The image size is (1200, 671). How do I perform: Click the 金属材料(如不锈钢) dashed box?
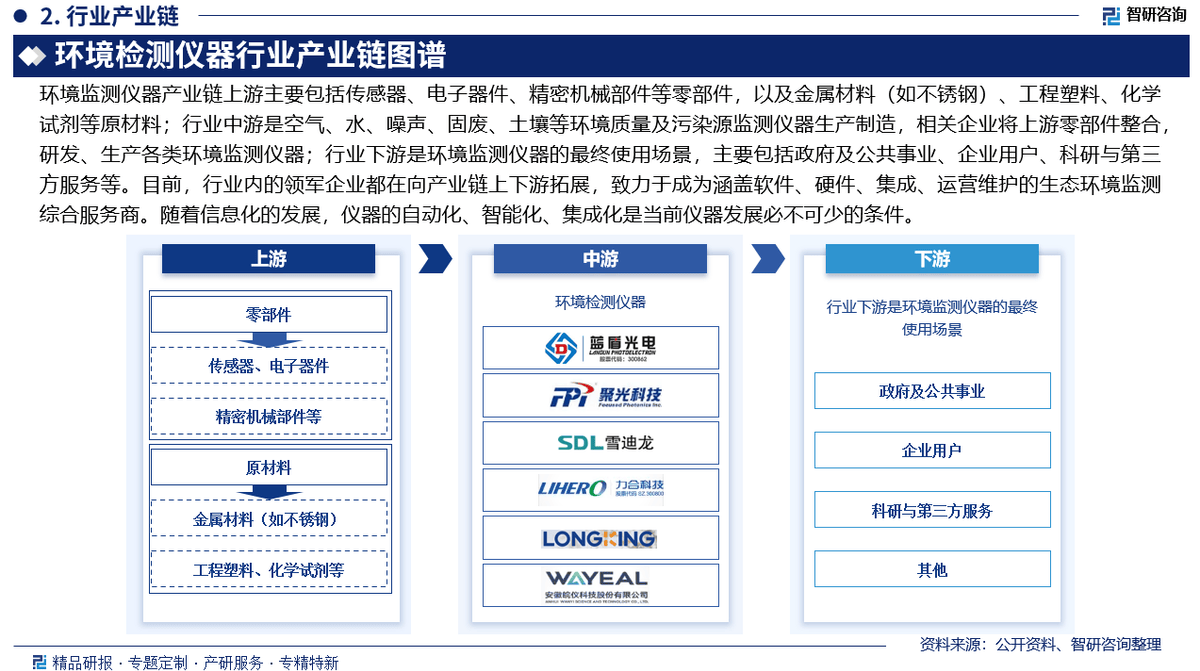268,519
